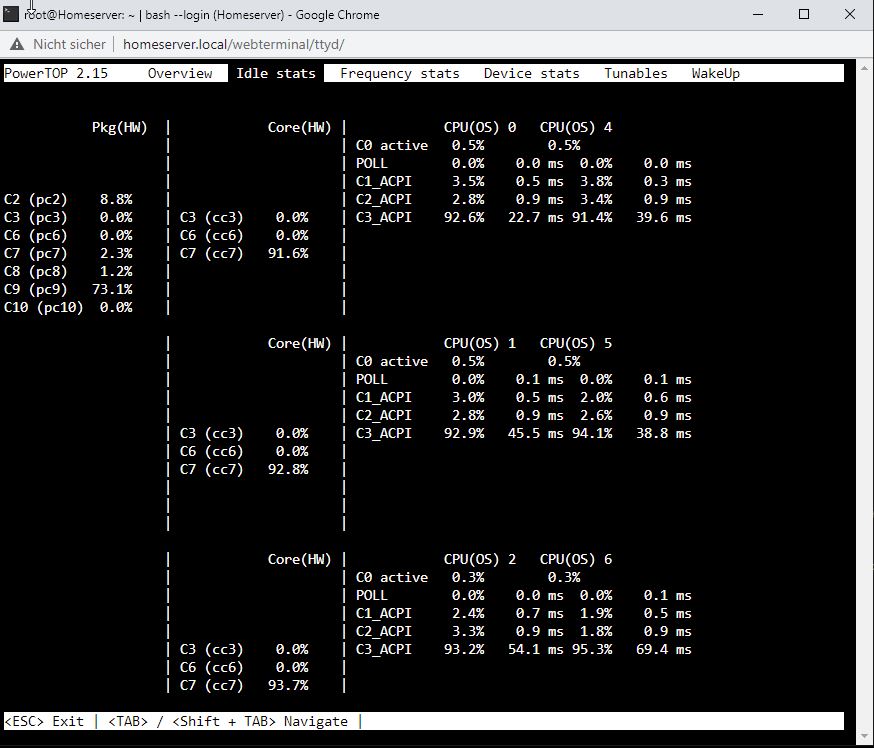874x748 pixels.
Task: Go to the Tunables tab
Action: coord(635,74)
